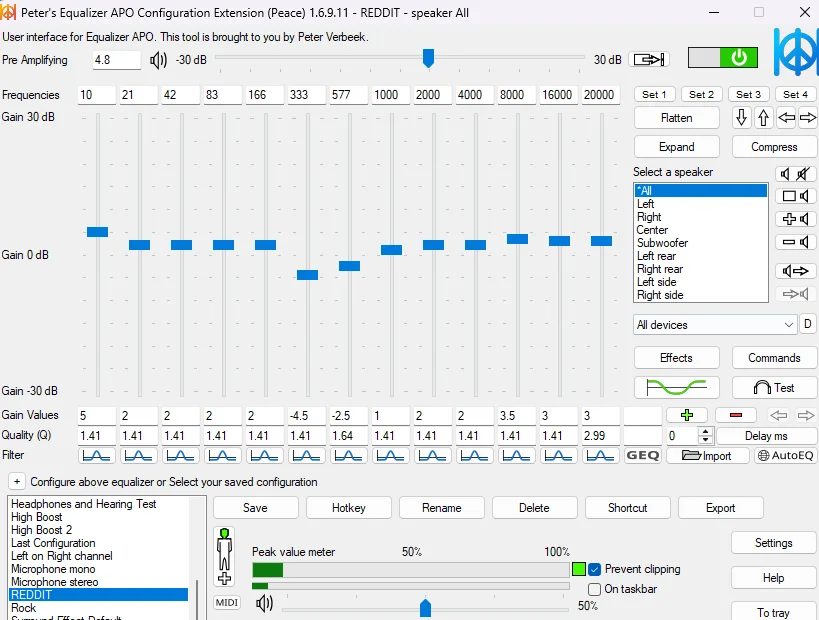The width and height of the screenshot is (819, 620).
Task: Click the 333 Hz gain slider handle
Action: point(307,275)
